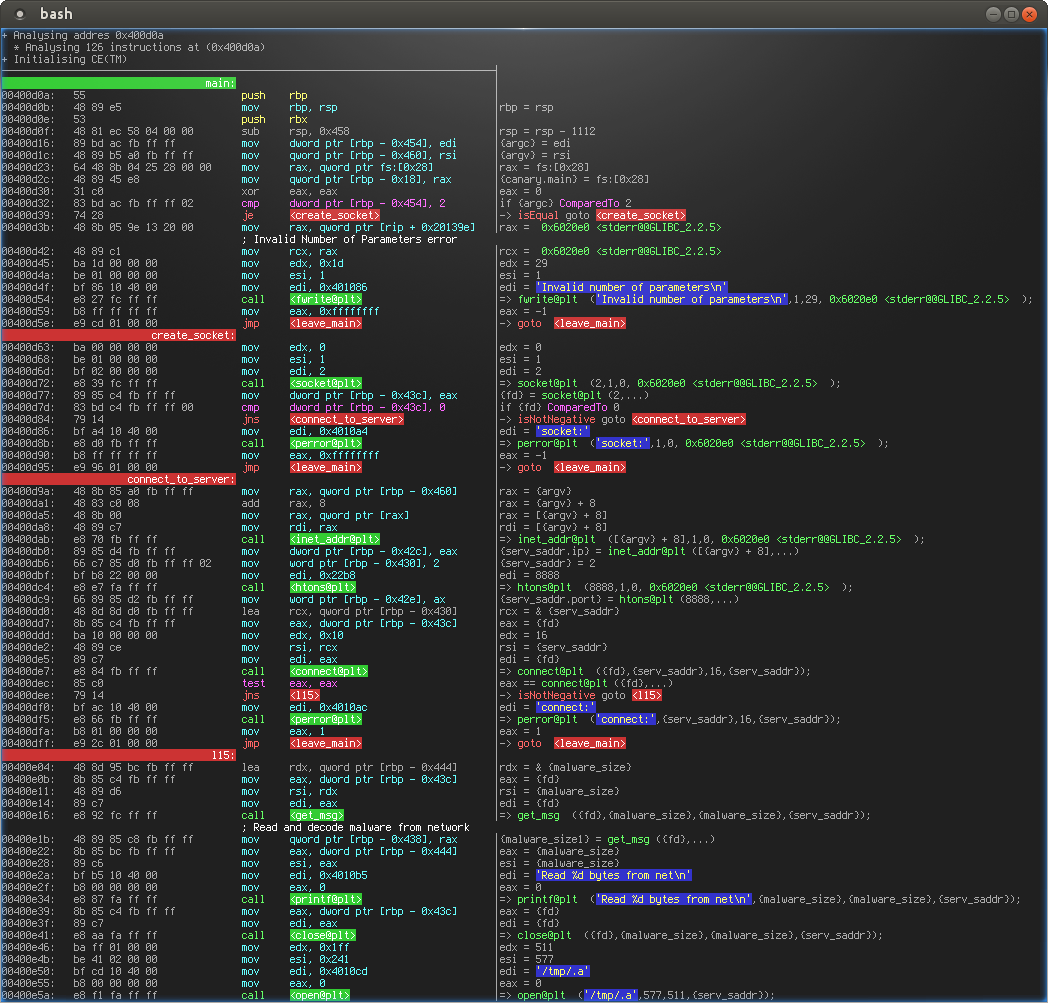The image size is (1048, 1003).
Task: Click '/tmp/.a' string in the 'edi =' line
Action: pyautogui.click(x=563, y=972)
